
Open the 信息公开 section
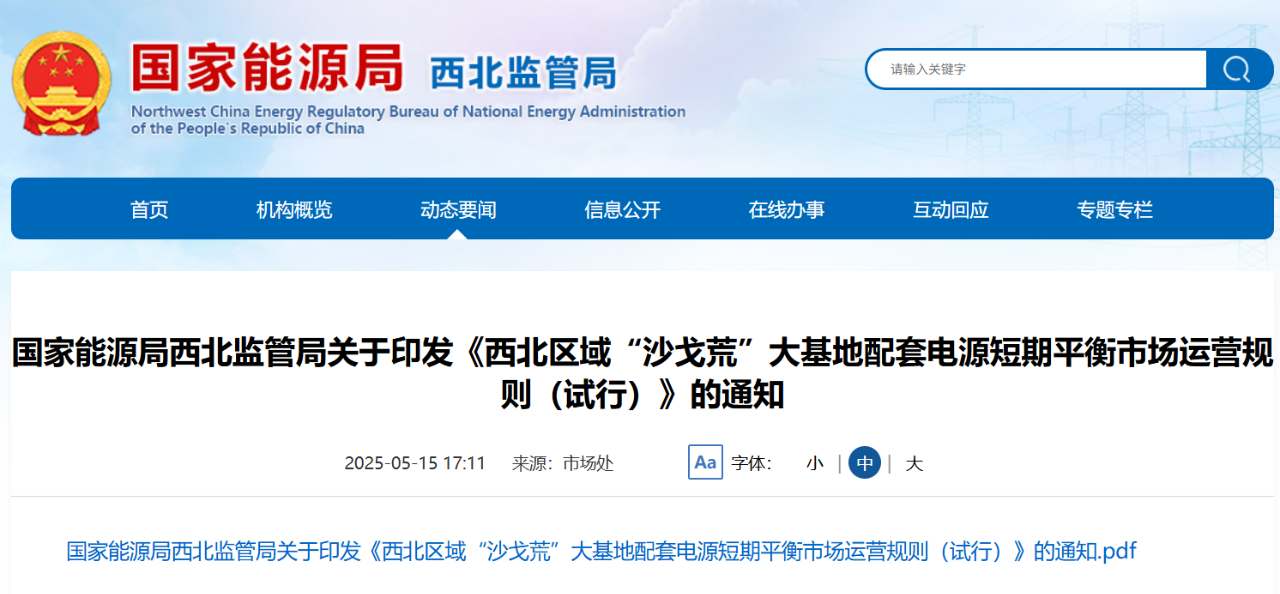(x=622, y=210)
